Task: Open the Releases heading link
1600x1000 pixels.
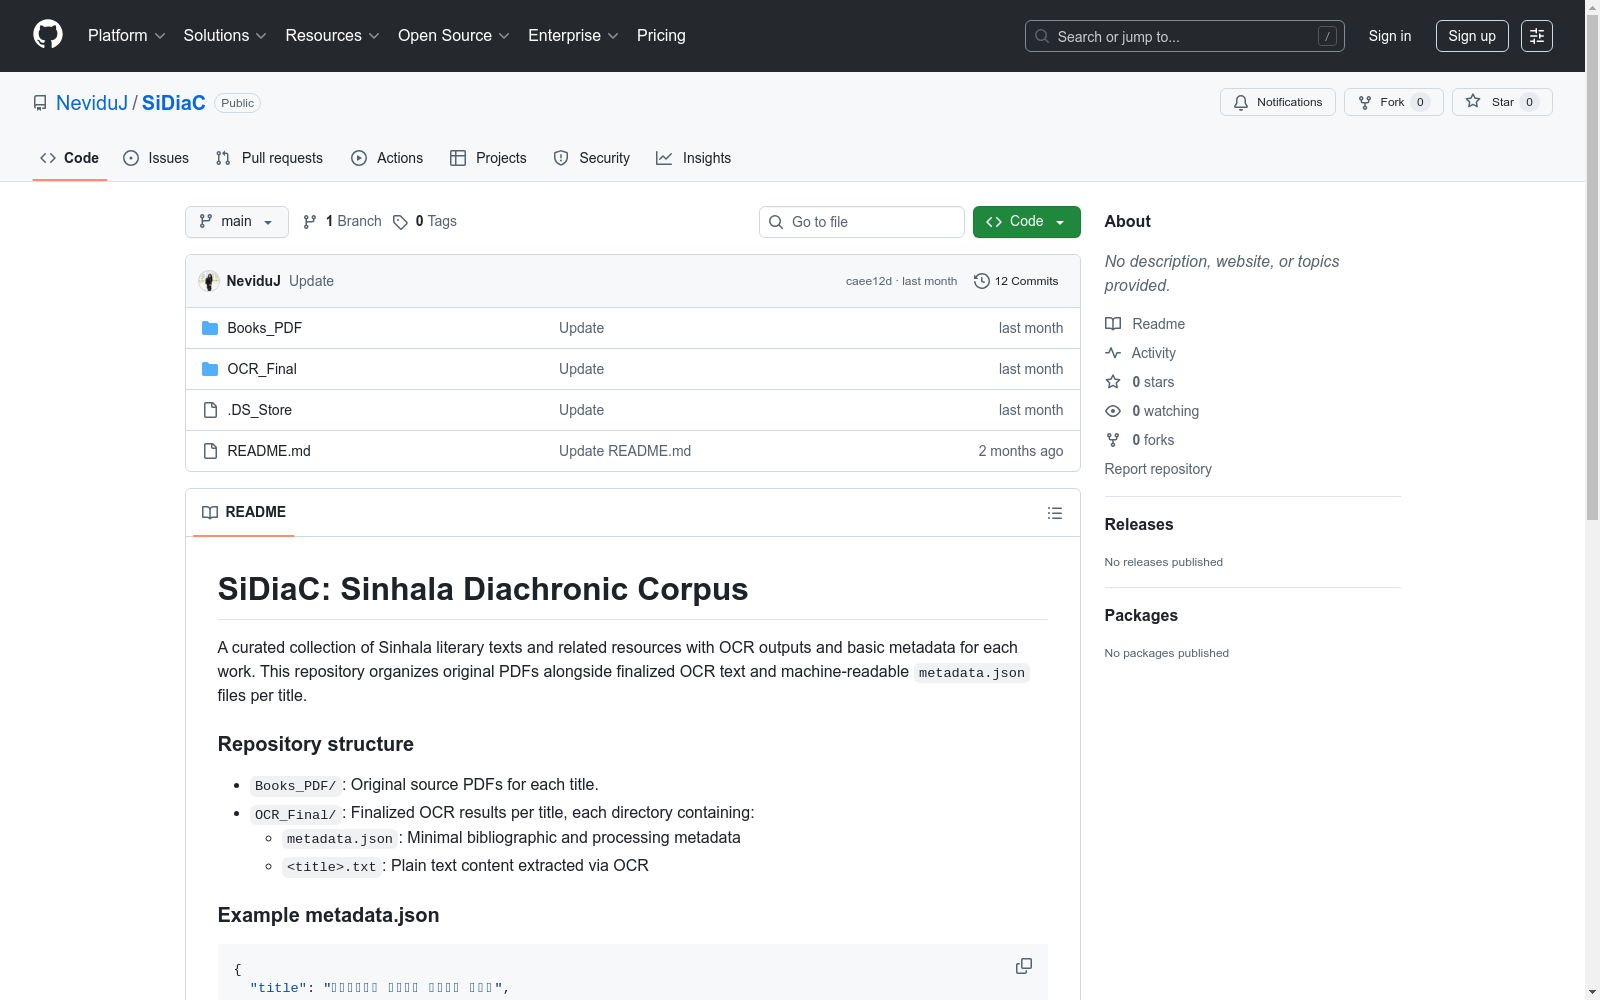Action: click(1139, 524)
